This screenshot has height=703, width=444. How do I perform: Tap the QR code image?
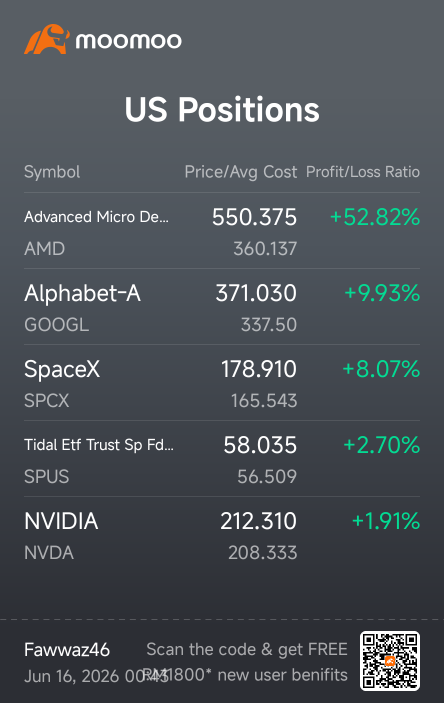(390, 661)
